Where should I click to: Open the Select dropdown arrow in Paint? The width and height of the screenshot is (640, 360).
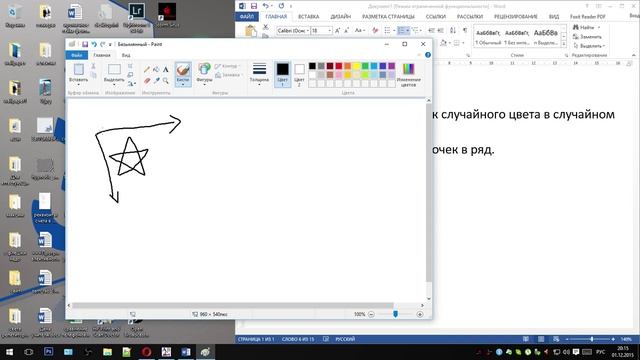coord(114,84)
